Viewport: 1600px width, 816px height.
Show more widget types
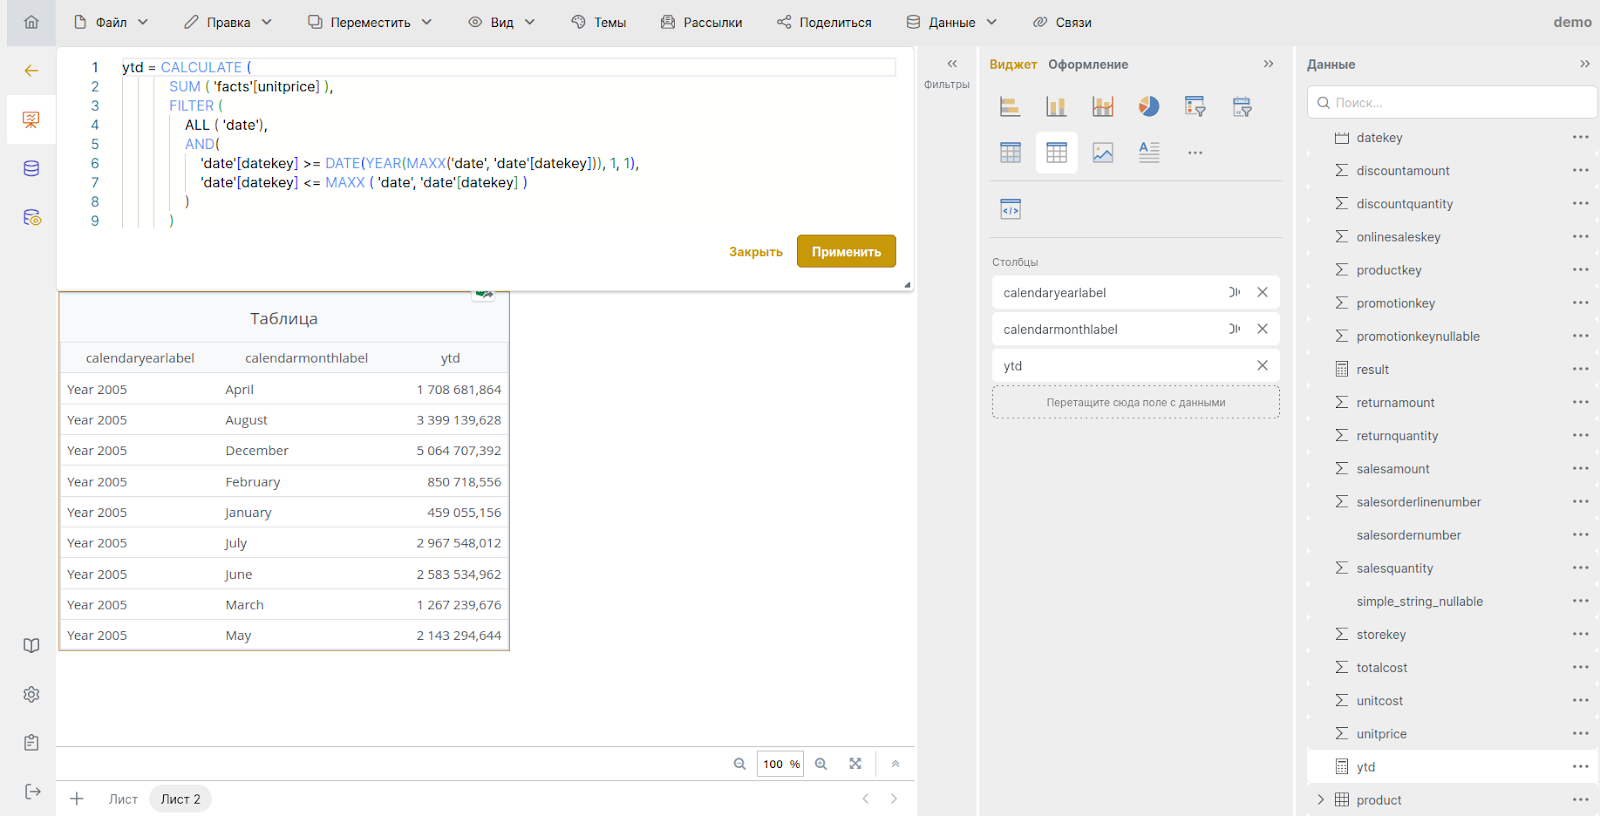[1195, 153]
